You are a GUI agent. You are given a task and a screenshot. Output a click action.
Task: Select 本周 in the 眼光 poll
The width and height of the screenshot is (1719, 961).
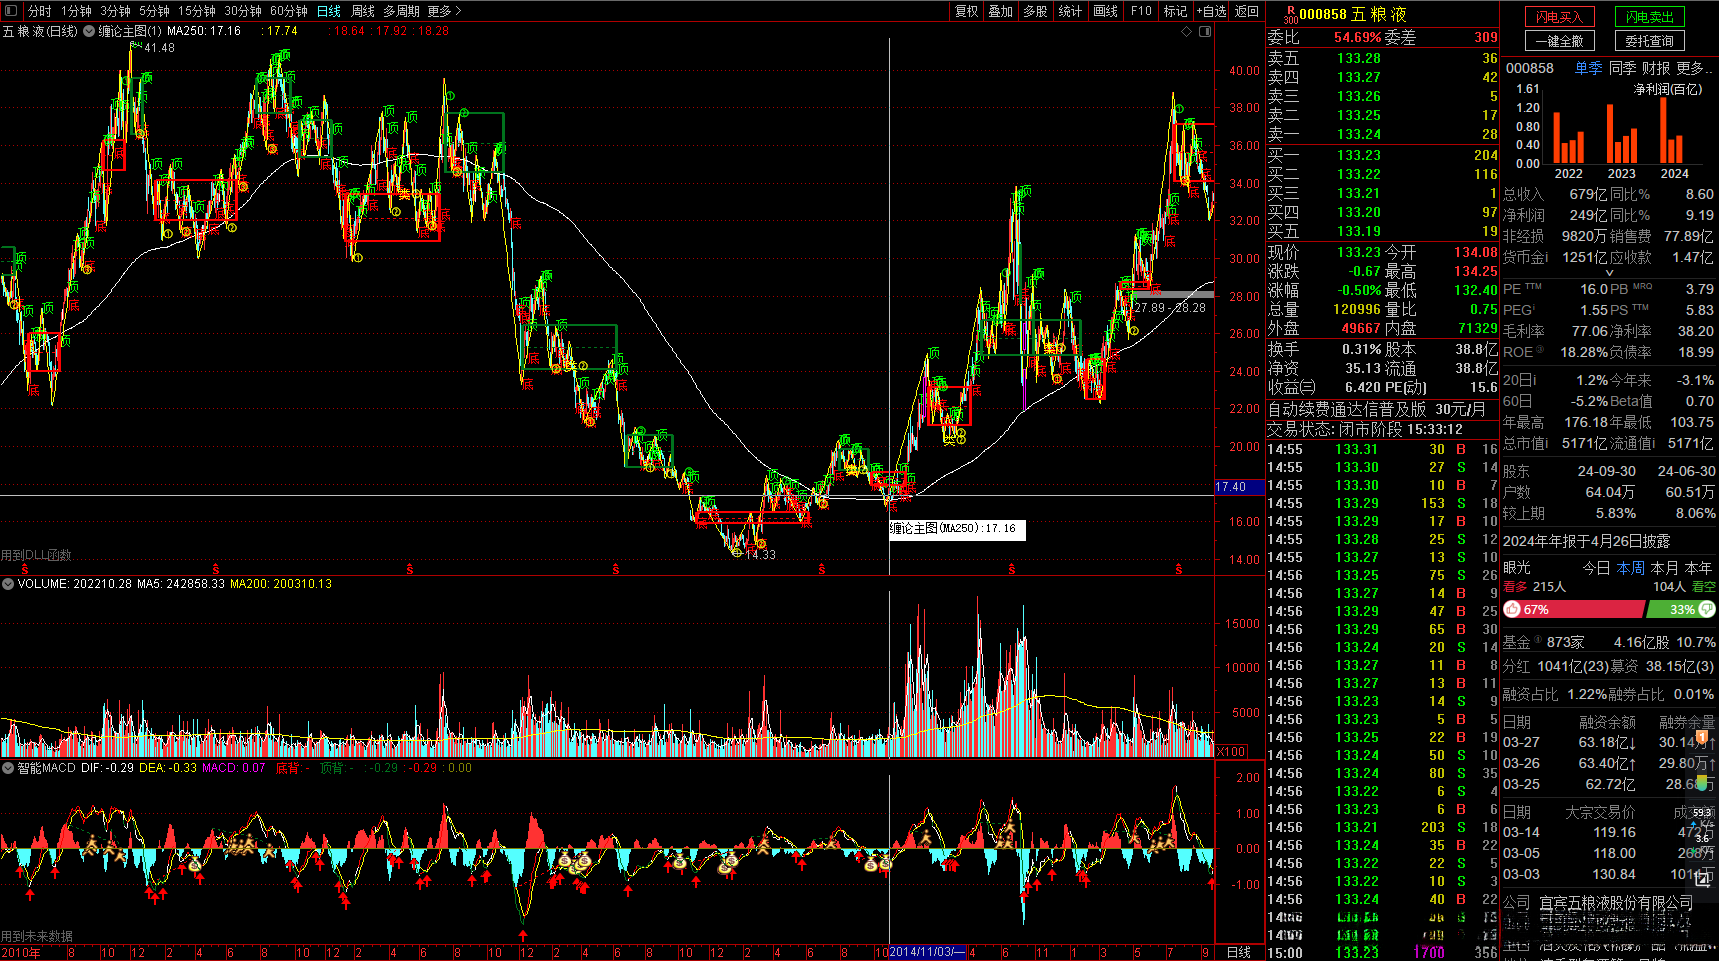[1630, 568]
